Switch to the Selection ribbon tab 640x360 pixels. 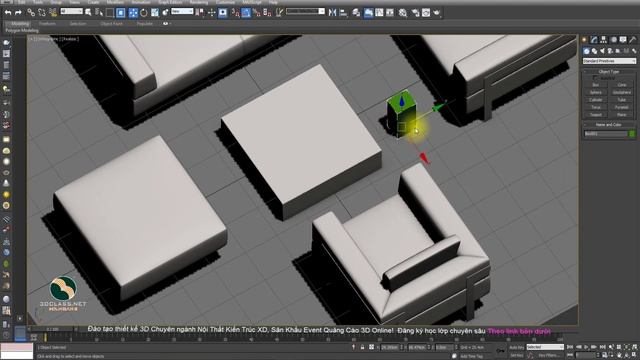pyautogui.click(x=78, y=24)
